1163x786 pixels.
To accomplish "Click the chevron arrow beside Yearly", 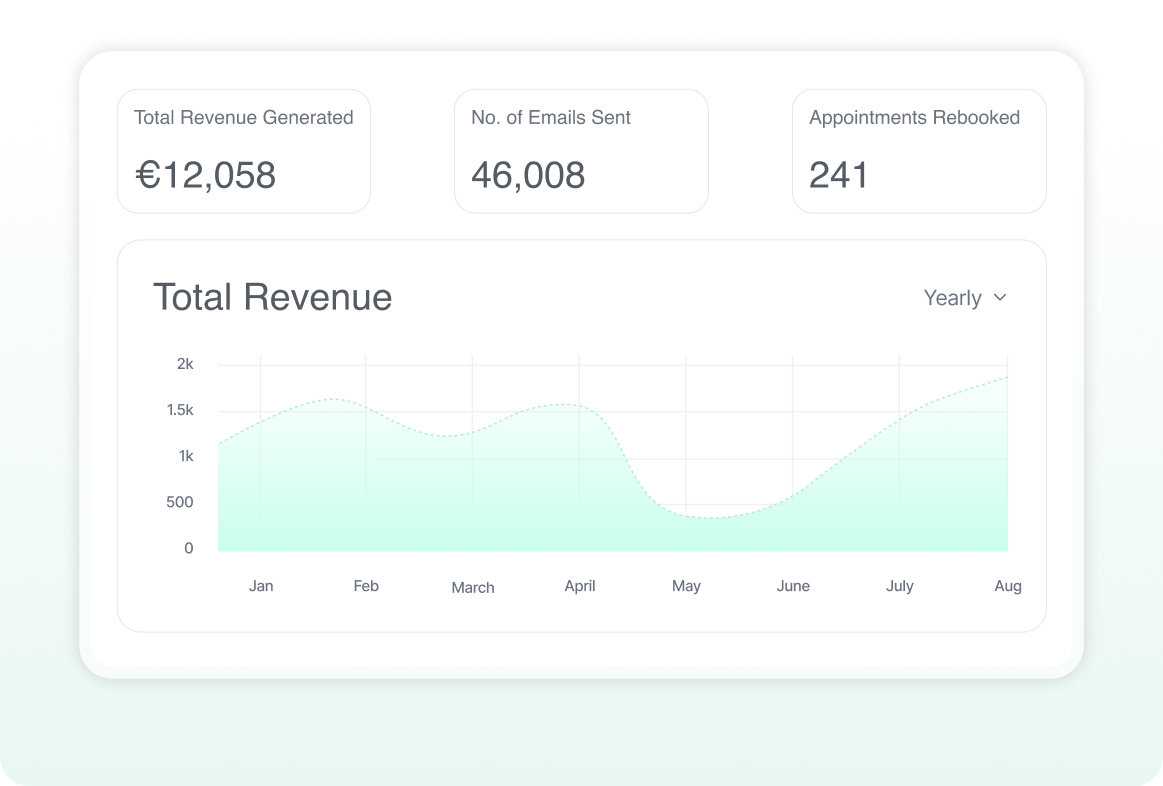I will coord(999,298).
